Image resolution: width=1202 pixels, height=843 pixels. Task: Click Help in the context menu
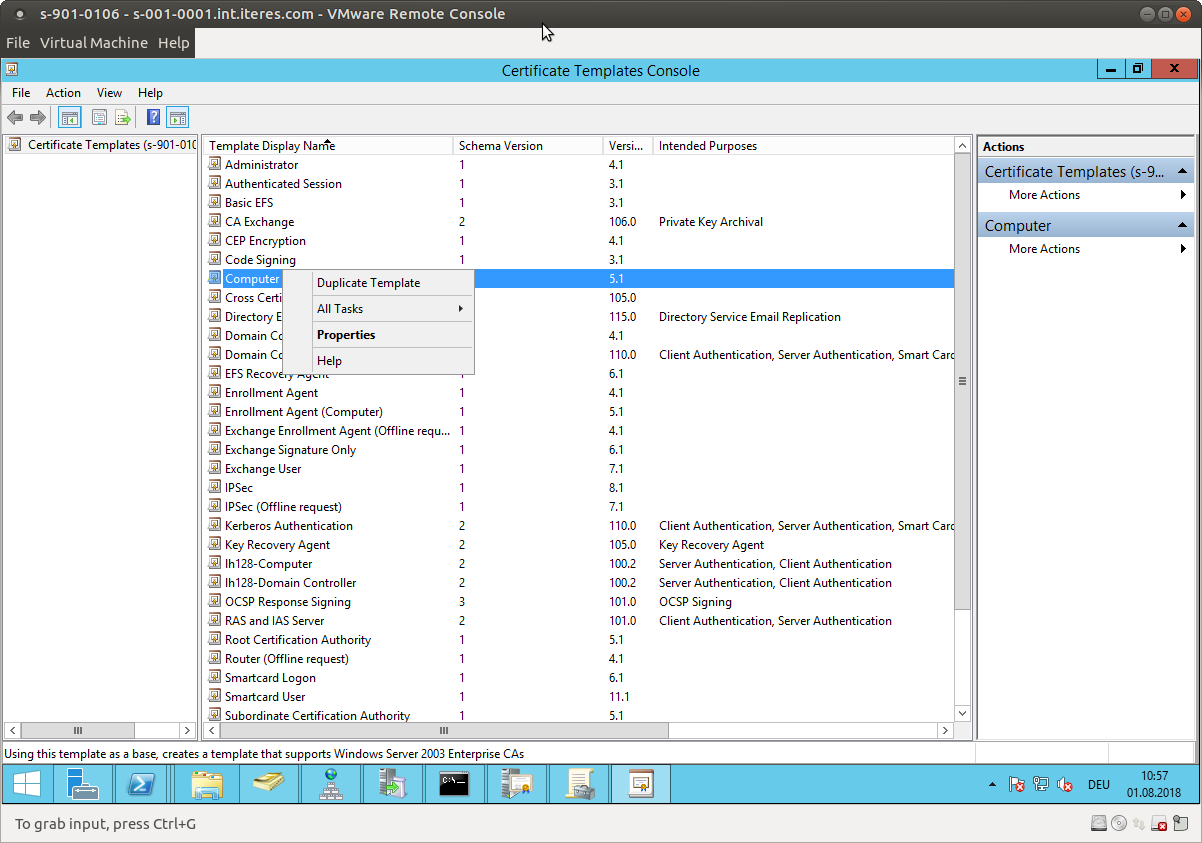click(x=378, y=361)
